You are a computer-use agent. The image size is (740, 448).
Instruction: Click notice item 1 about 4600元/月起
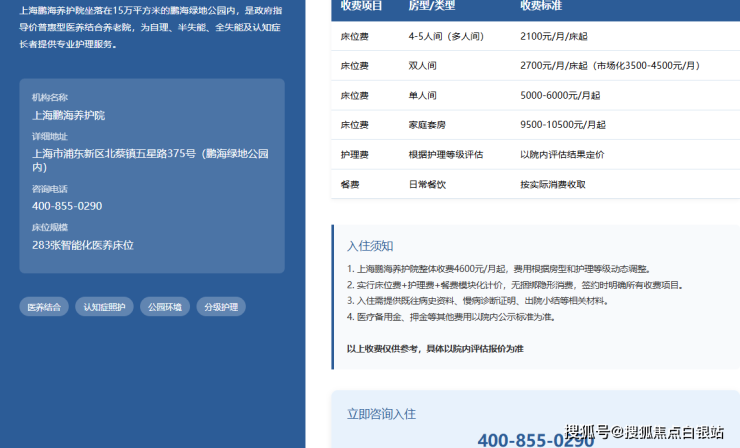[x=499, y=269]
